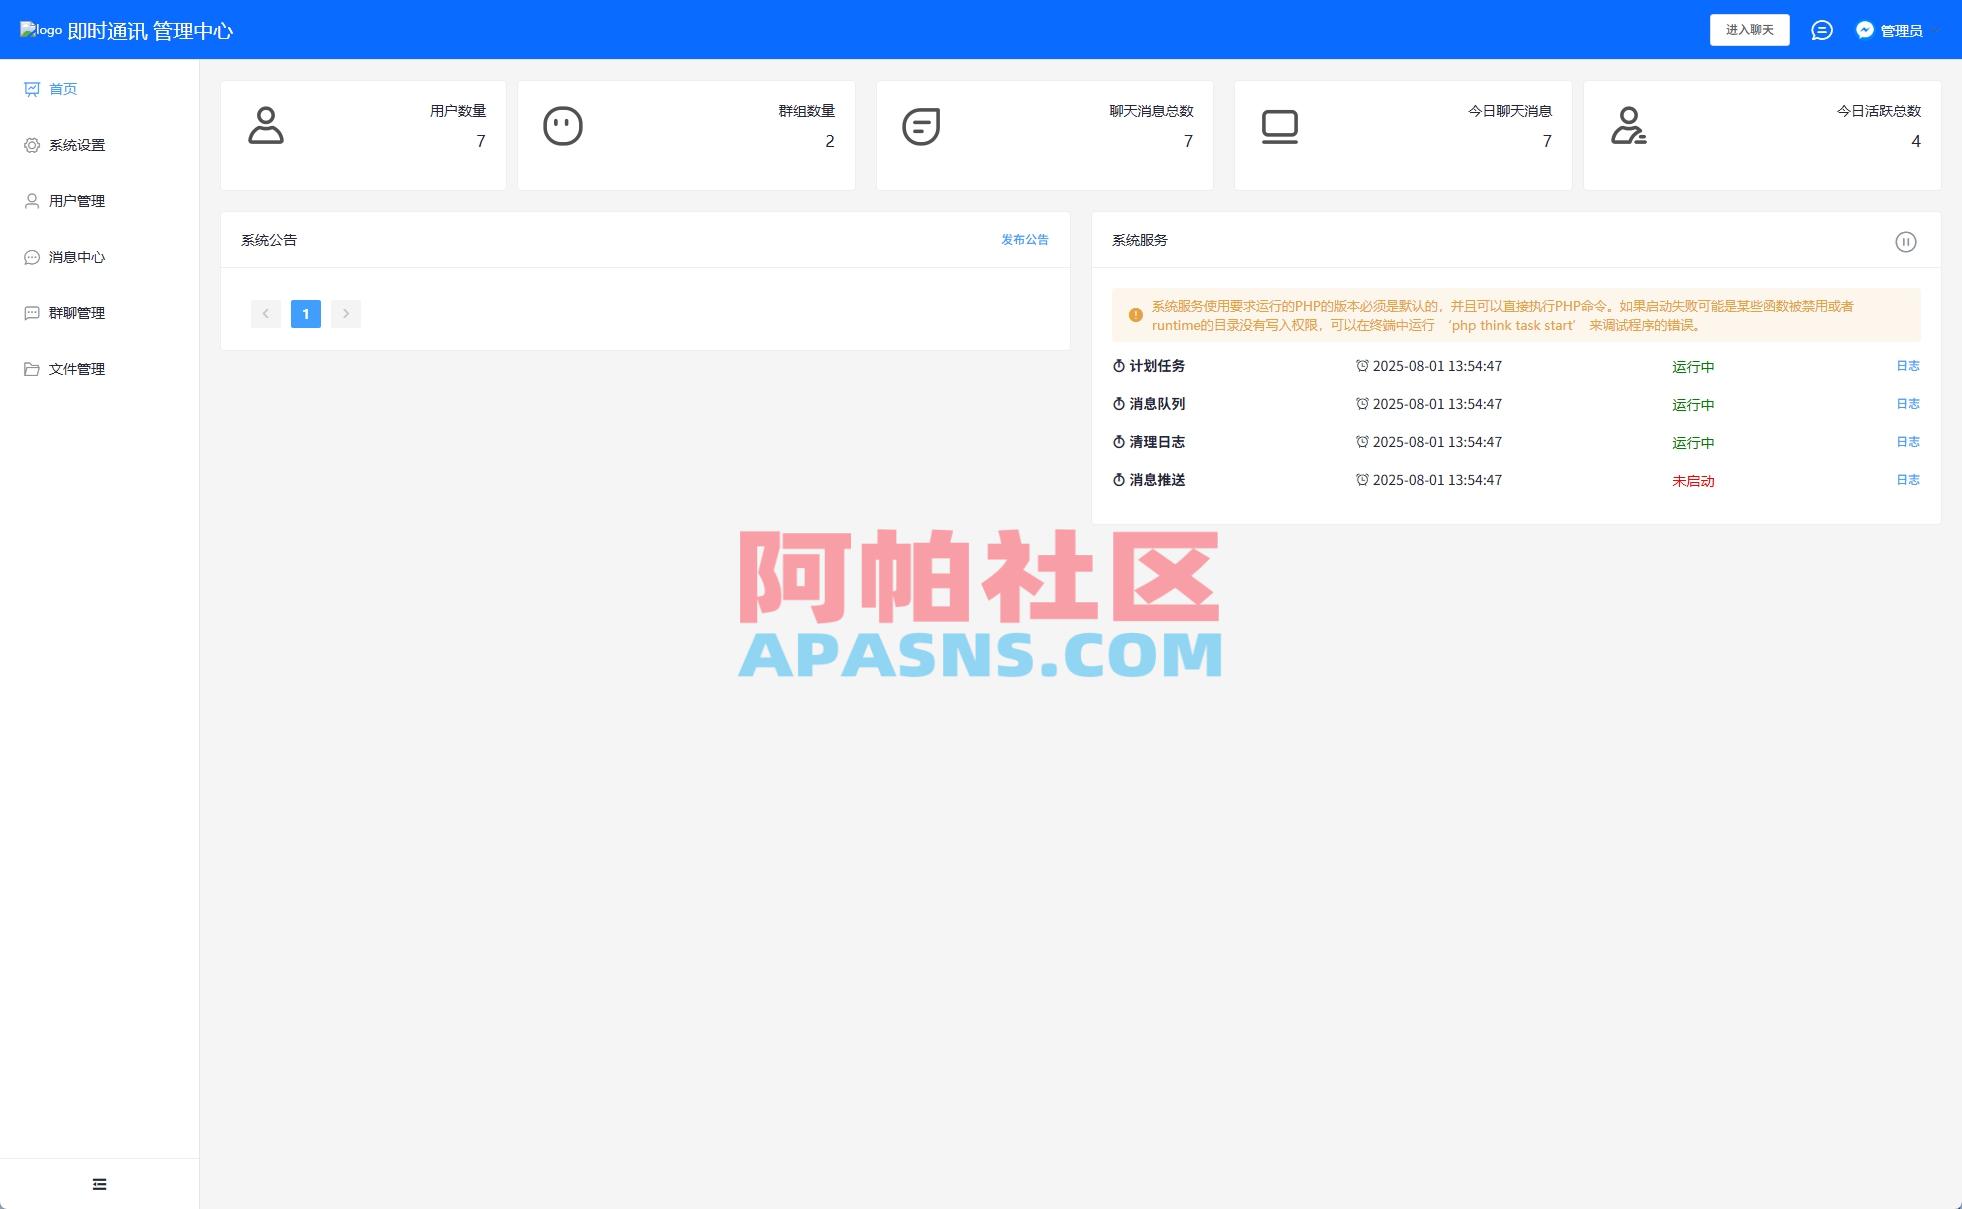Open the 日志 log for 消息队列
This screenshot has width=1962, height=1209.
[x=1908, y=404]
